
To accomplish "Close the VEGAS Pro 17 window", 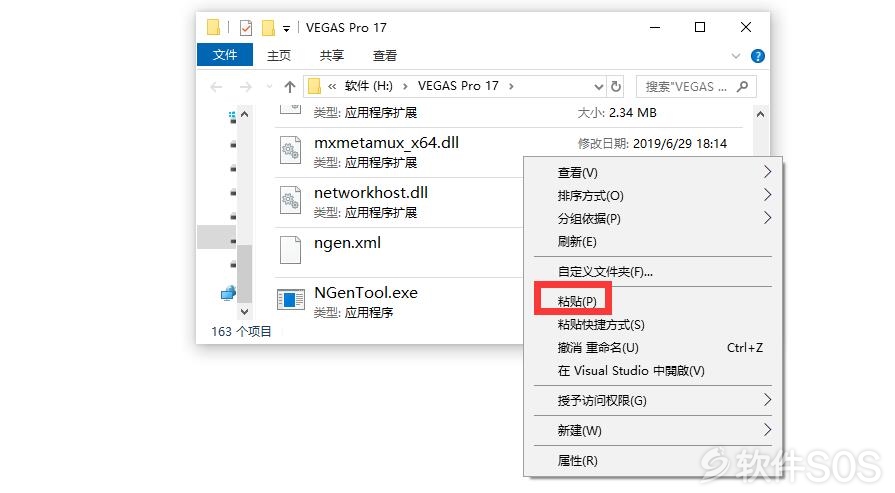I will (x=745, y=27).
